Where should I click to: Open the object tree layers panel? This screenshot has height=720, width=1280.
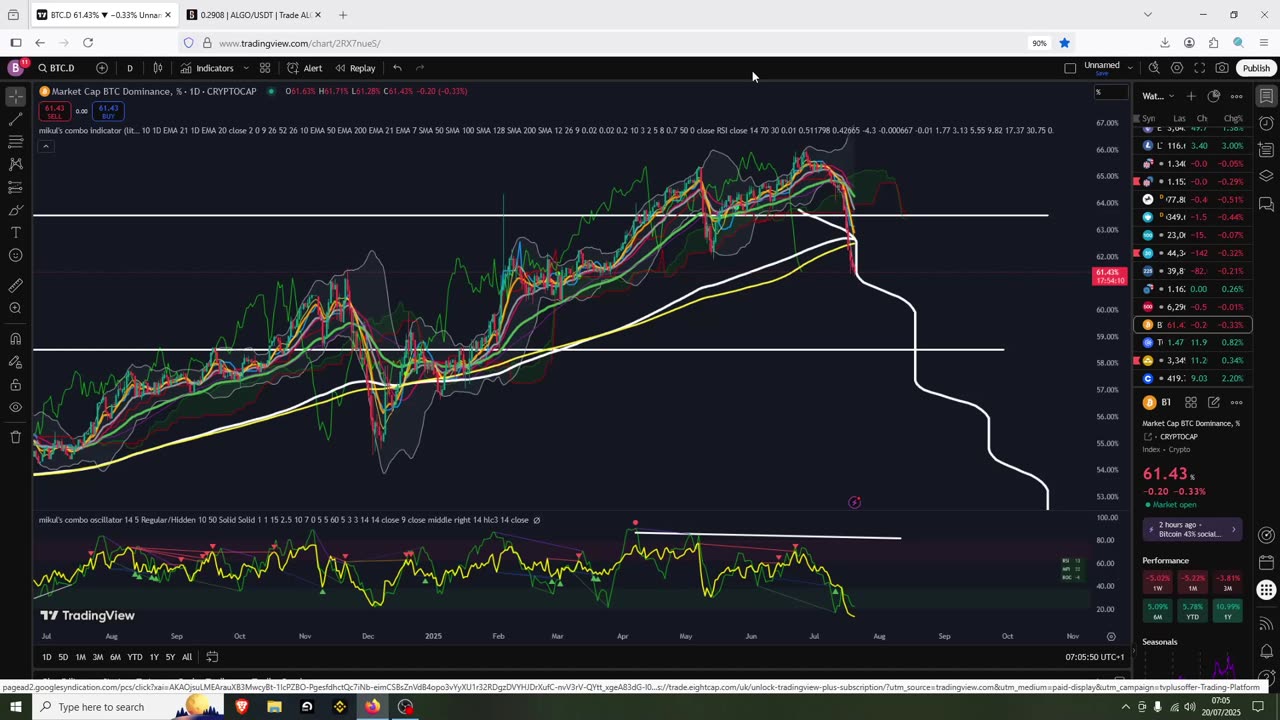tap(1266, 176)
